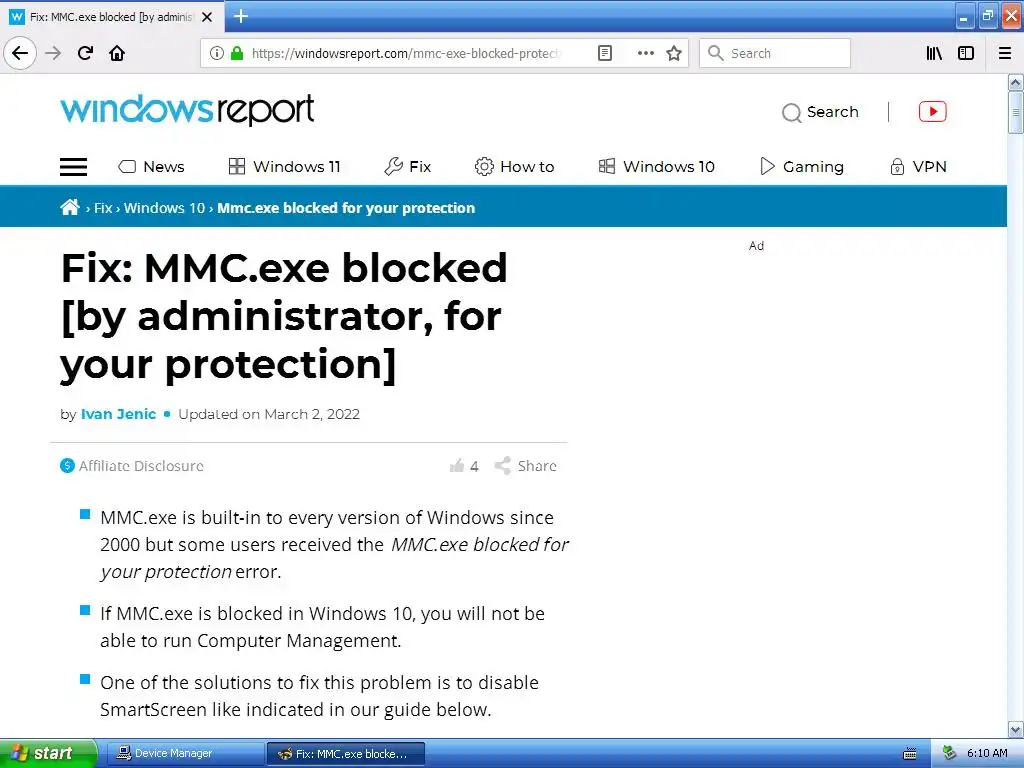Viewport: 1024px width, 768px height.
Task: Open a new browser tab
Action: point(241,16)
